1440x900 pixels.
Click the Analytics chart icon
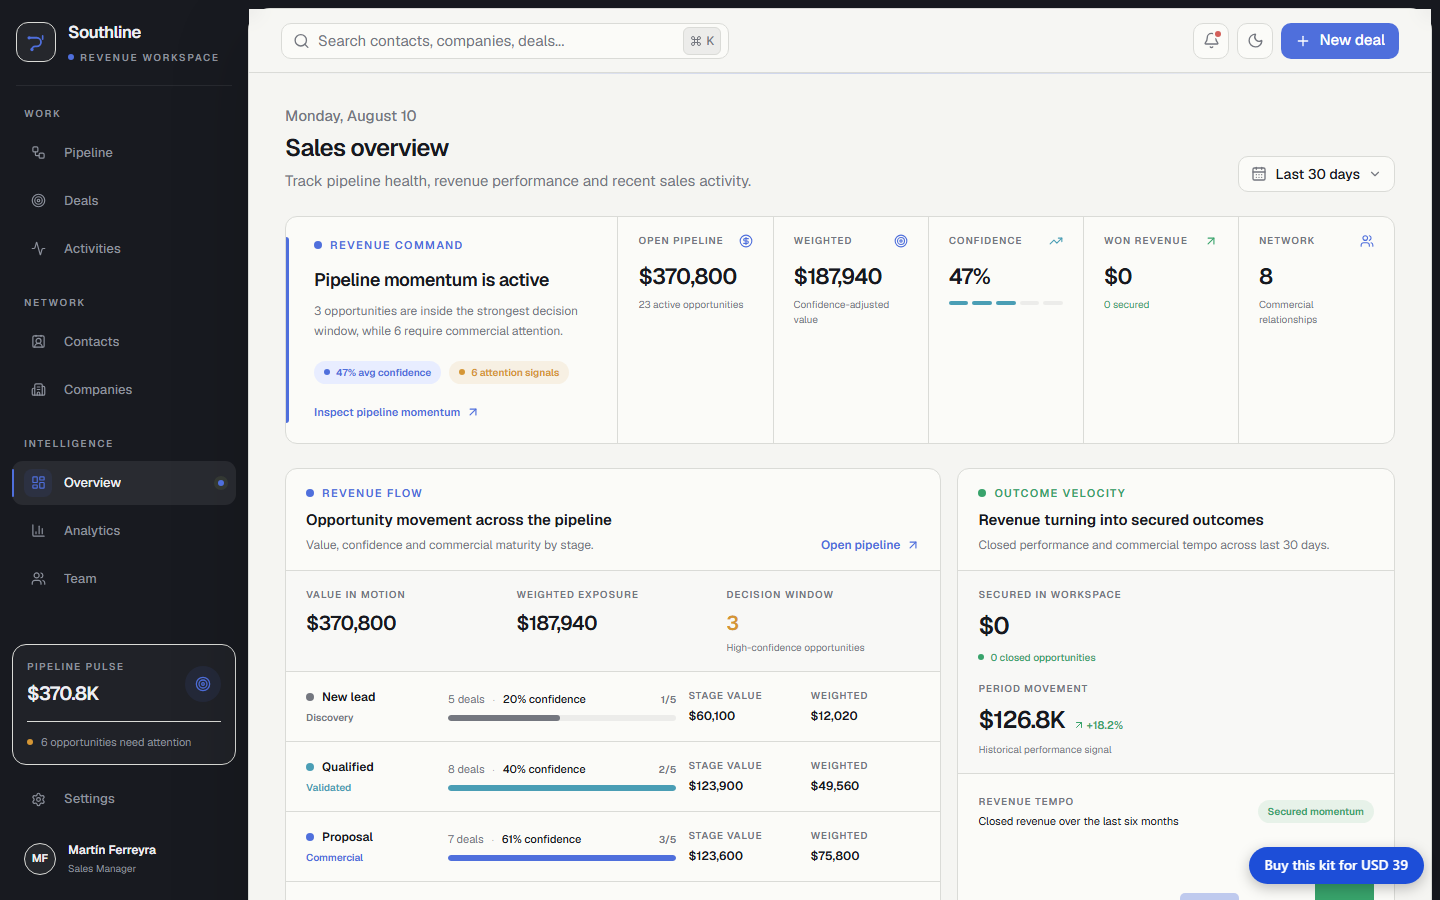(x=39, y=531)
